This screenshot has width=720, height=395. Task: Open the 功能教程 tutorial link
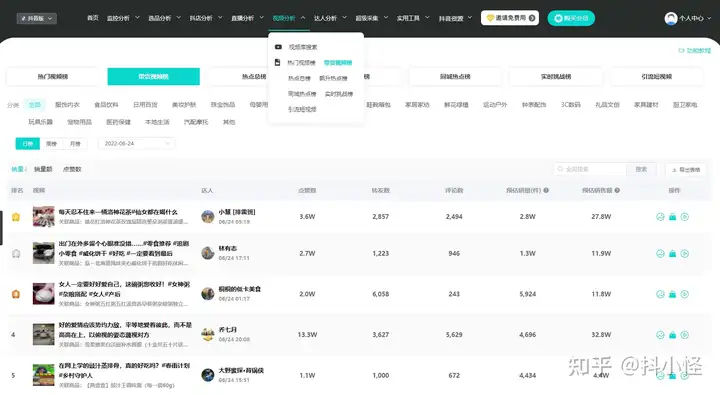(695, 51)
